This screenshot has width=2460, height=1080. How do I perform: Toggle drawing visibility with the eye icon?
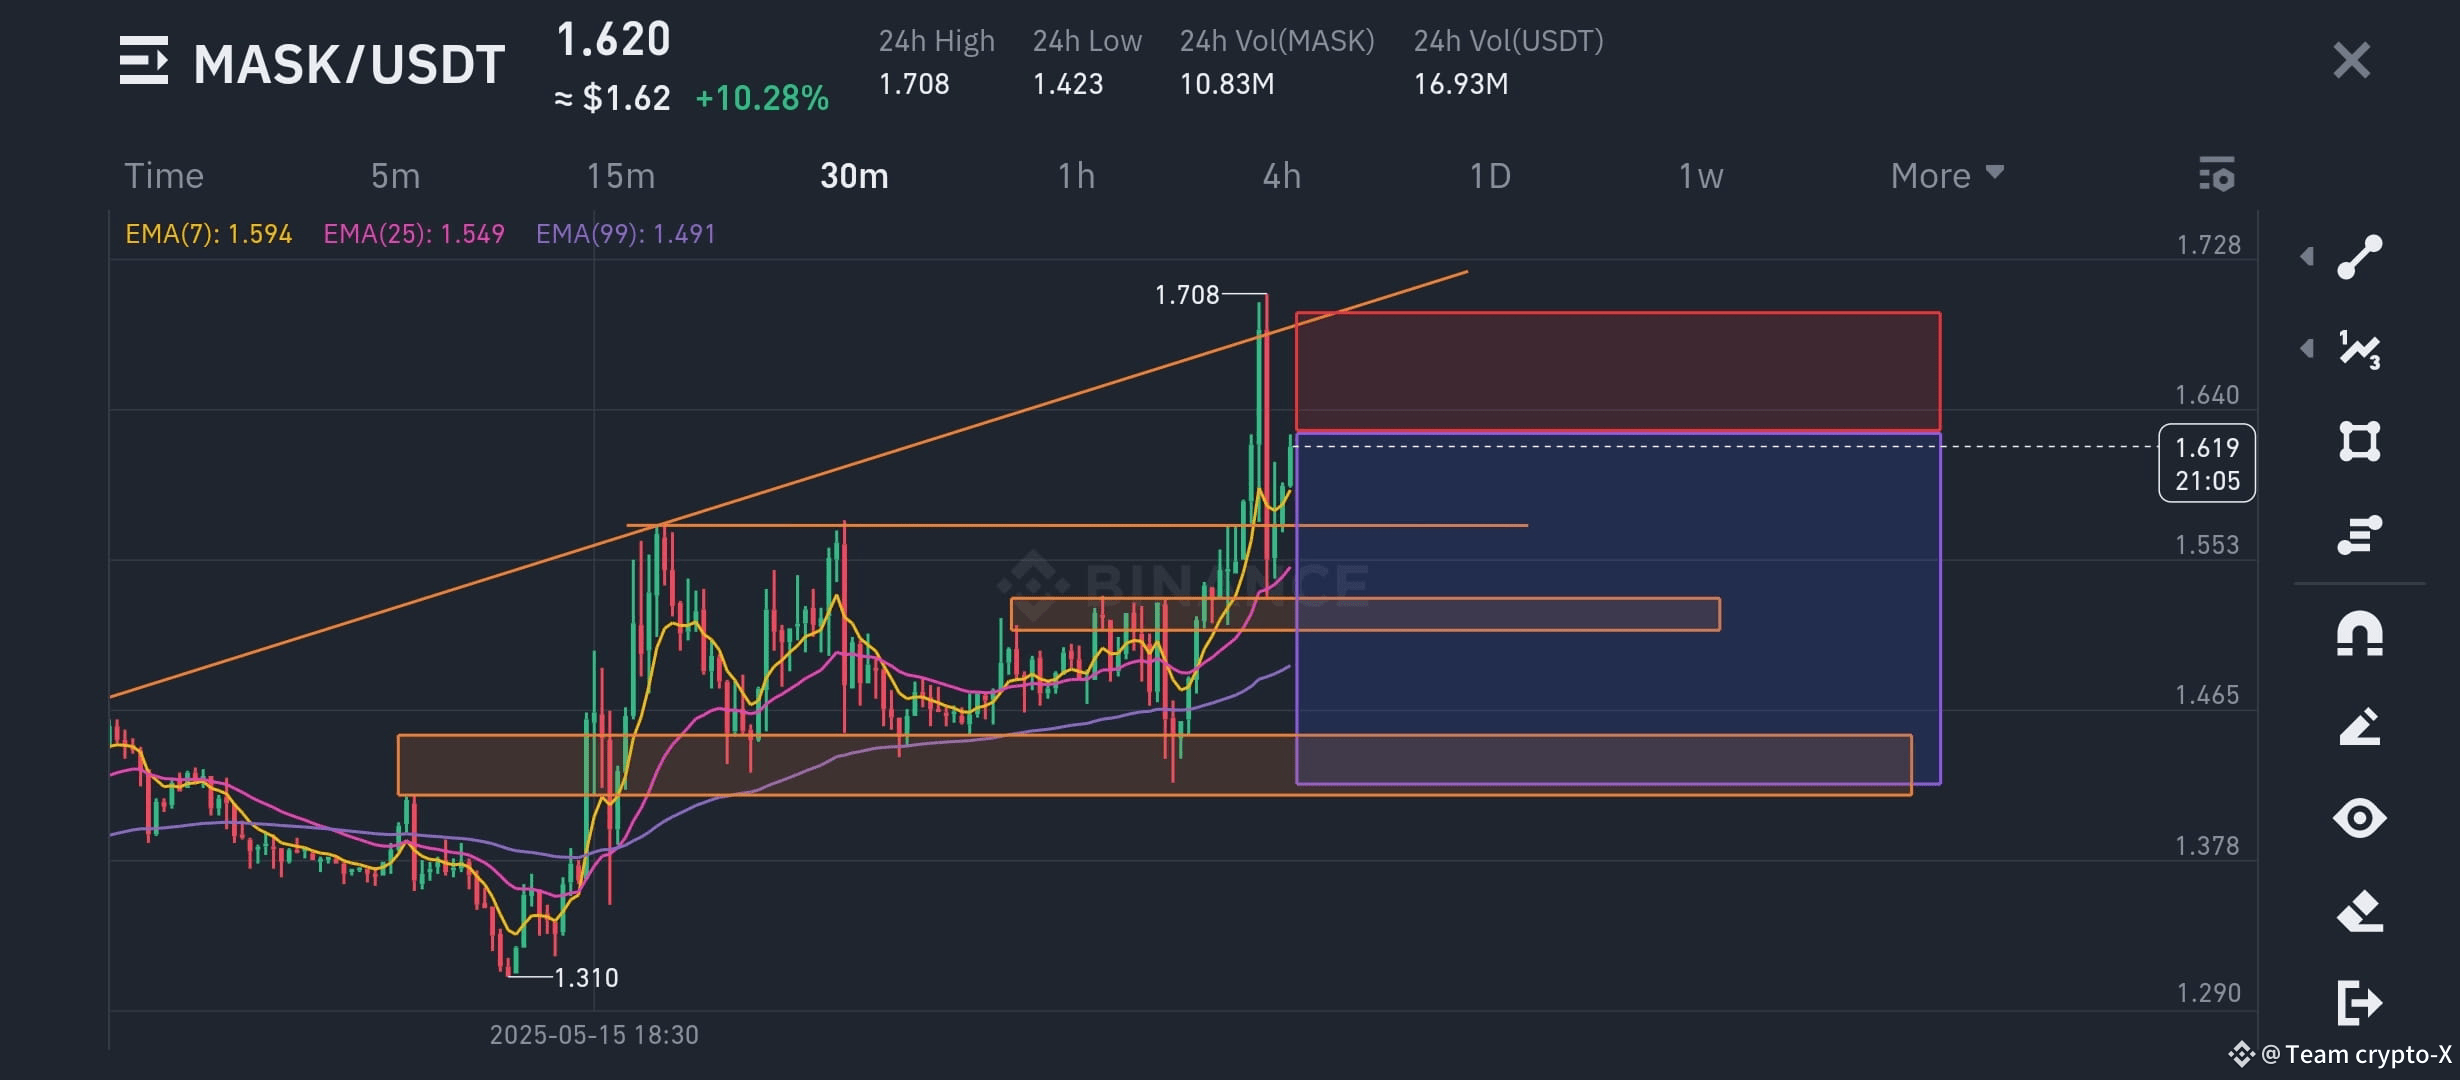pos(2360,817)
